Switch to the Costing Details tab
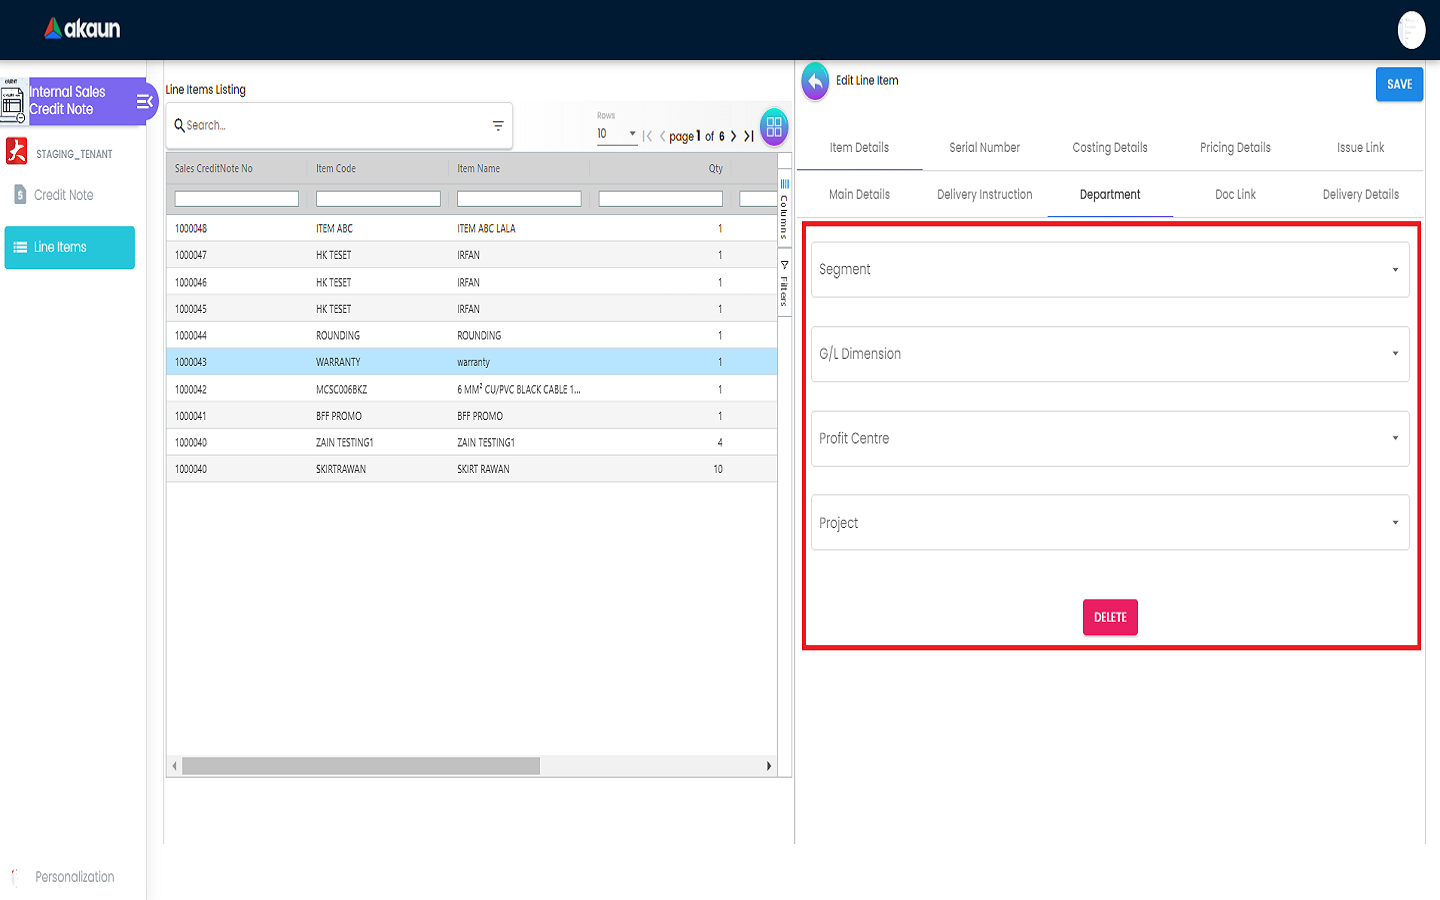The image size is (1440, 900). click(1110, 148)
